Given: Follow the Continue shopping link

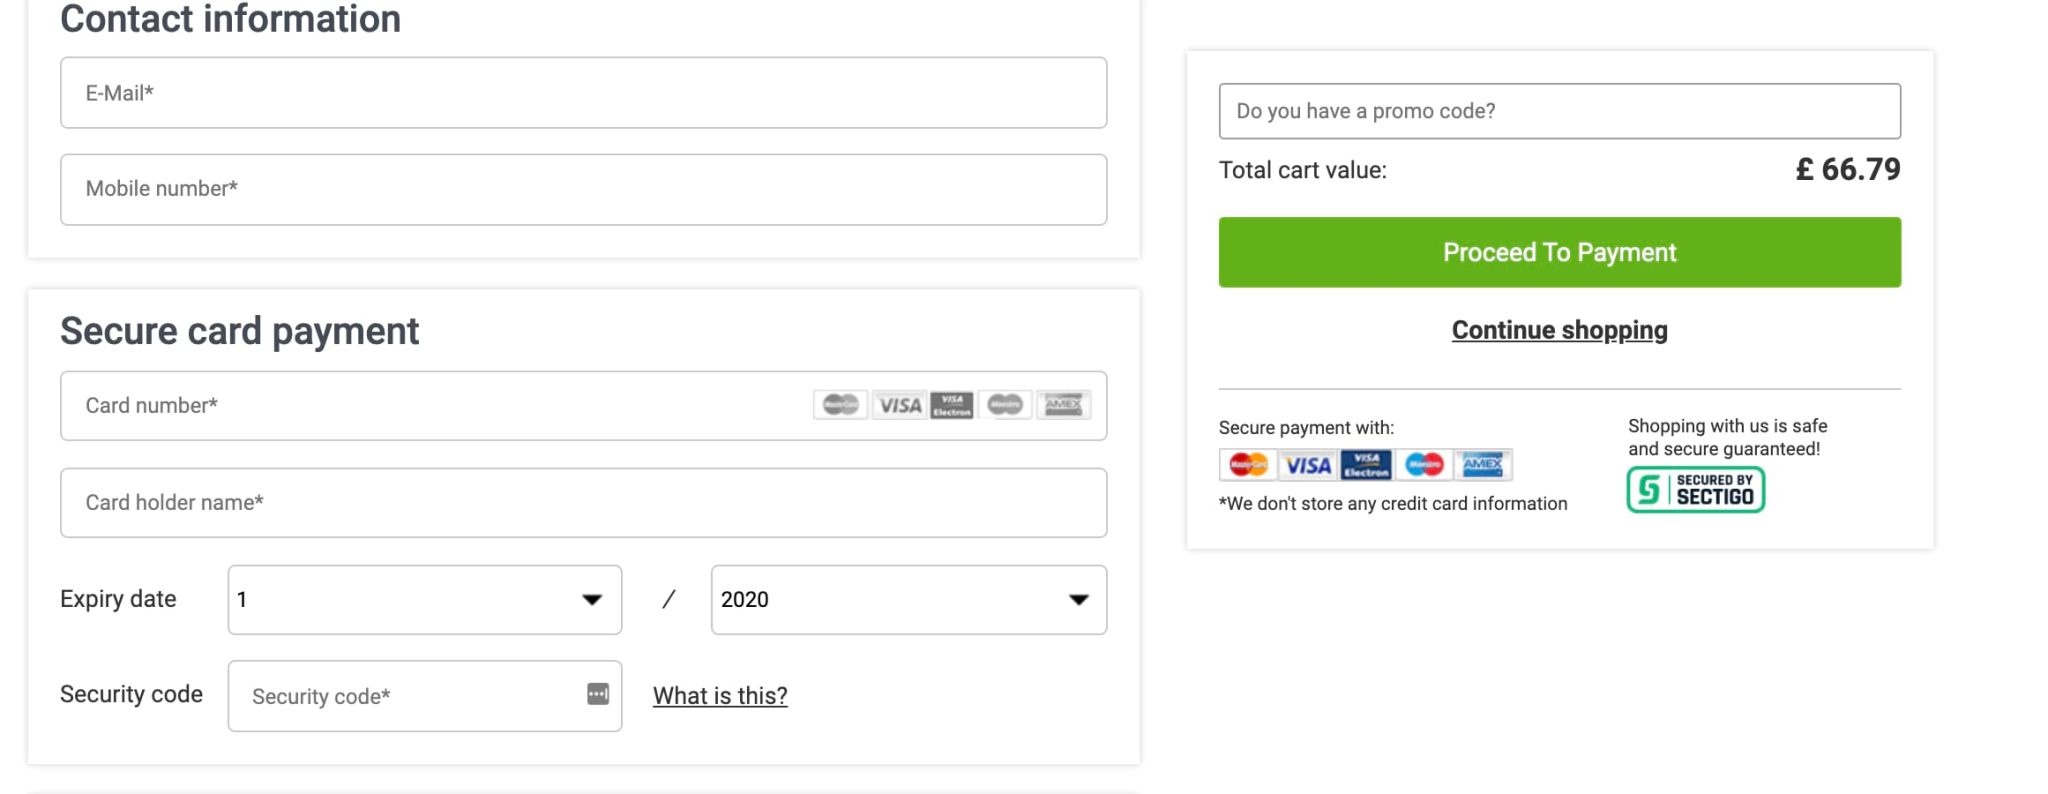Looking at the screenshot, I should pyautogui.click(x=1559, y=330).
